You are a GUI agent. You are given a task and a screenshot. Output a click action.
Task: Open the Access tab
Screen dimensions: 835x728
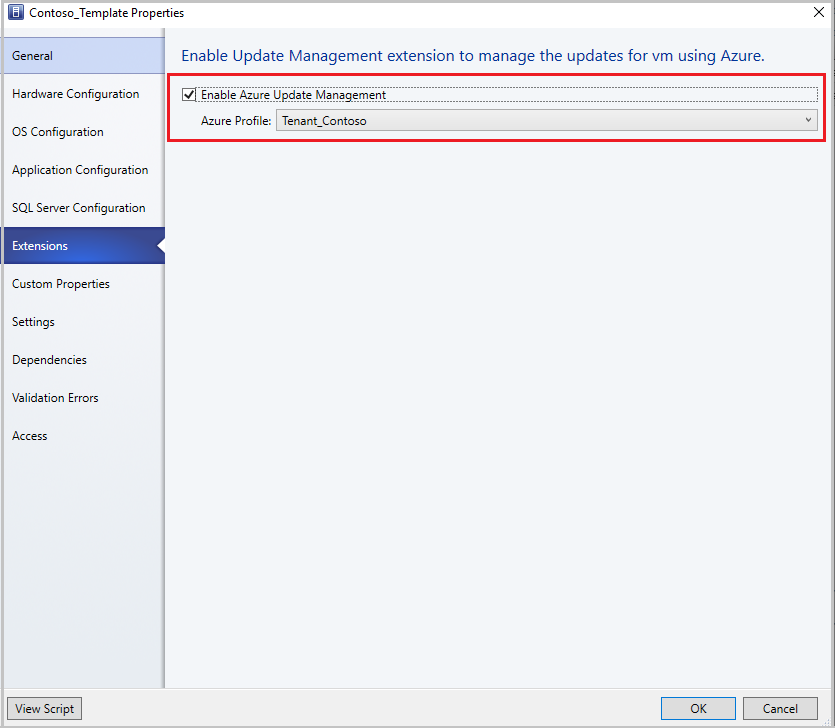click(84, 436)
